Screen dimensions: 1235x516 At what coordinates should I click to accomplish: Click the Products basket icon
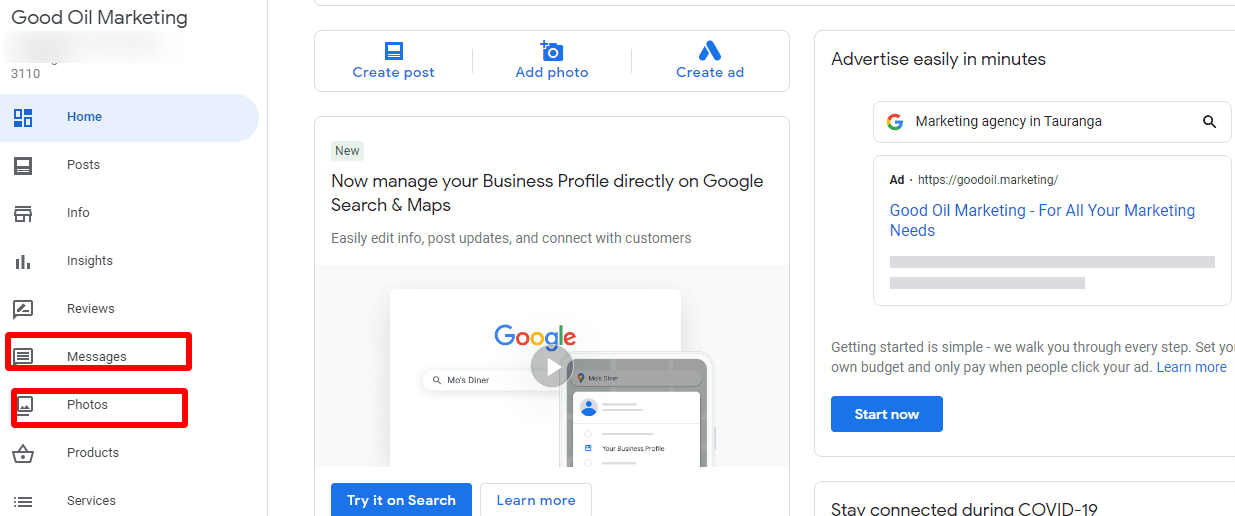(23, 453)
